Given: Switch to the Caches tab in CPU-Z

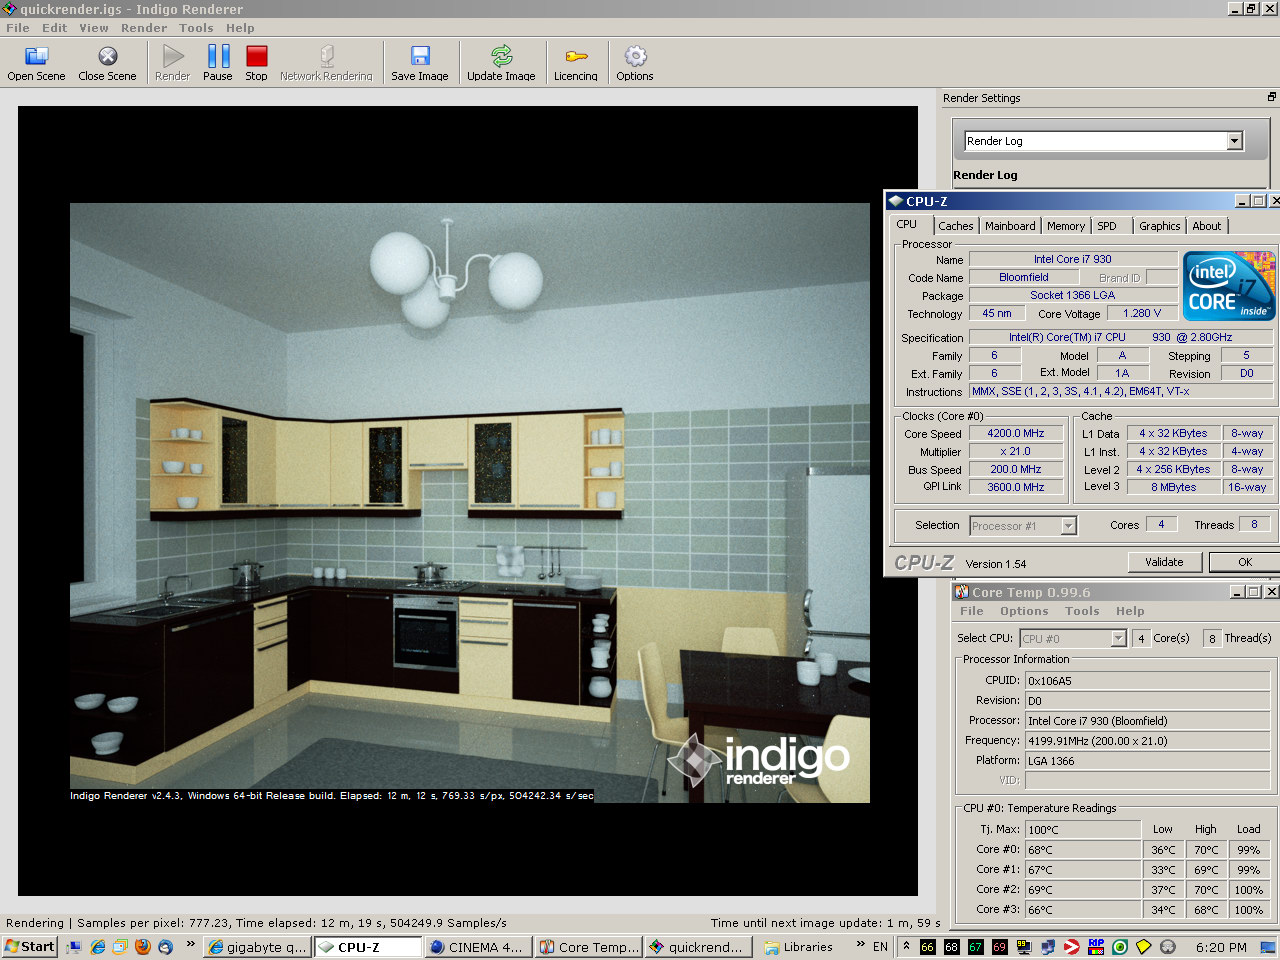Looking at the screenshot, I should point(956,226).
